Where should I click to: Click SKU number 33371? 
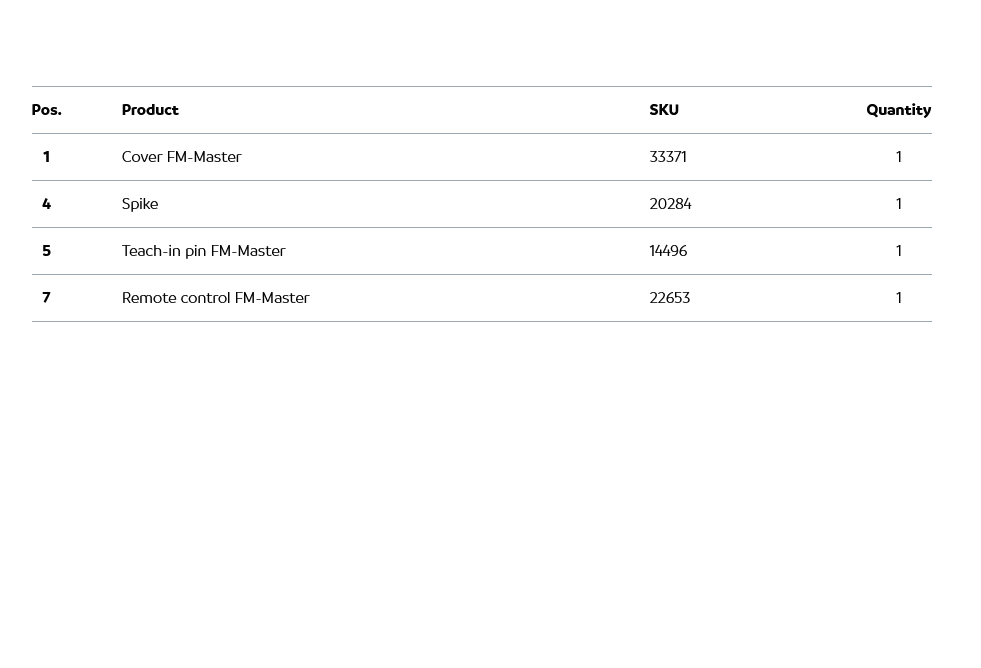point(668,157)
